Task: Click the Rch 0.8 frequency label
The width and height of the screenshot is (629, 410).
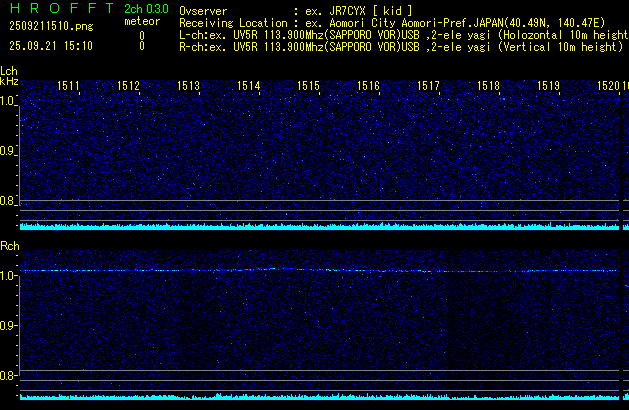Action: [x=9, y=375]
